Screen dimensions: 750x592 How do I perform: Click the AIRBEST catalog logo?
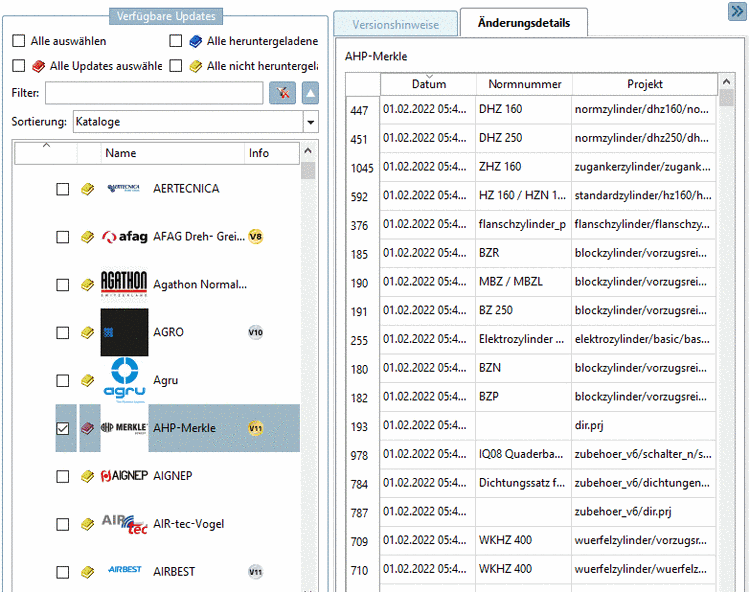pos(124,570)
